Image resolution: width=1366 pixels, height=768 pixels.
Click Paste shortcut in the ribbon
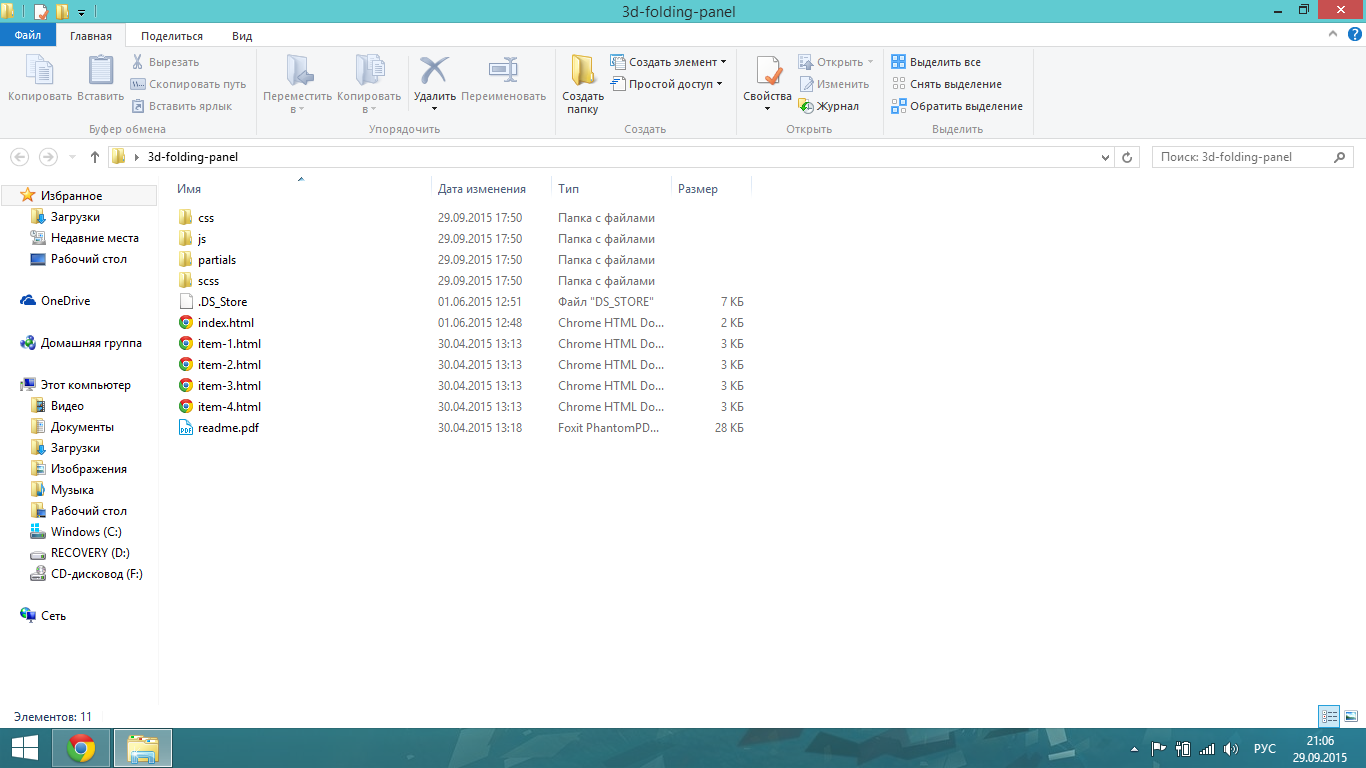click(x=181, y=106)
